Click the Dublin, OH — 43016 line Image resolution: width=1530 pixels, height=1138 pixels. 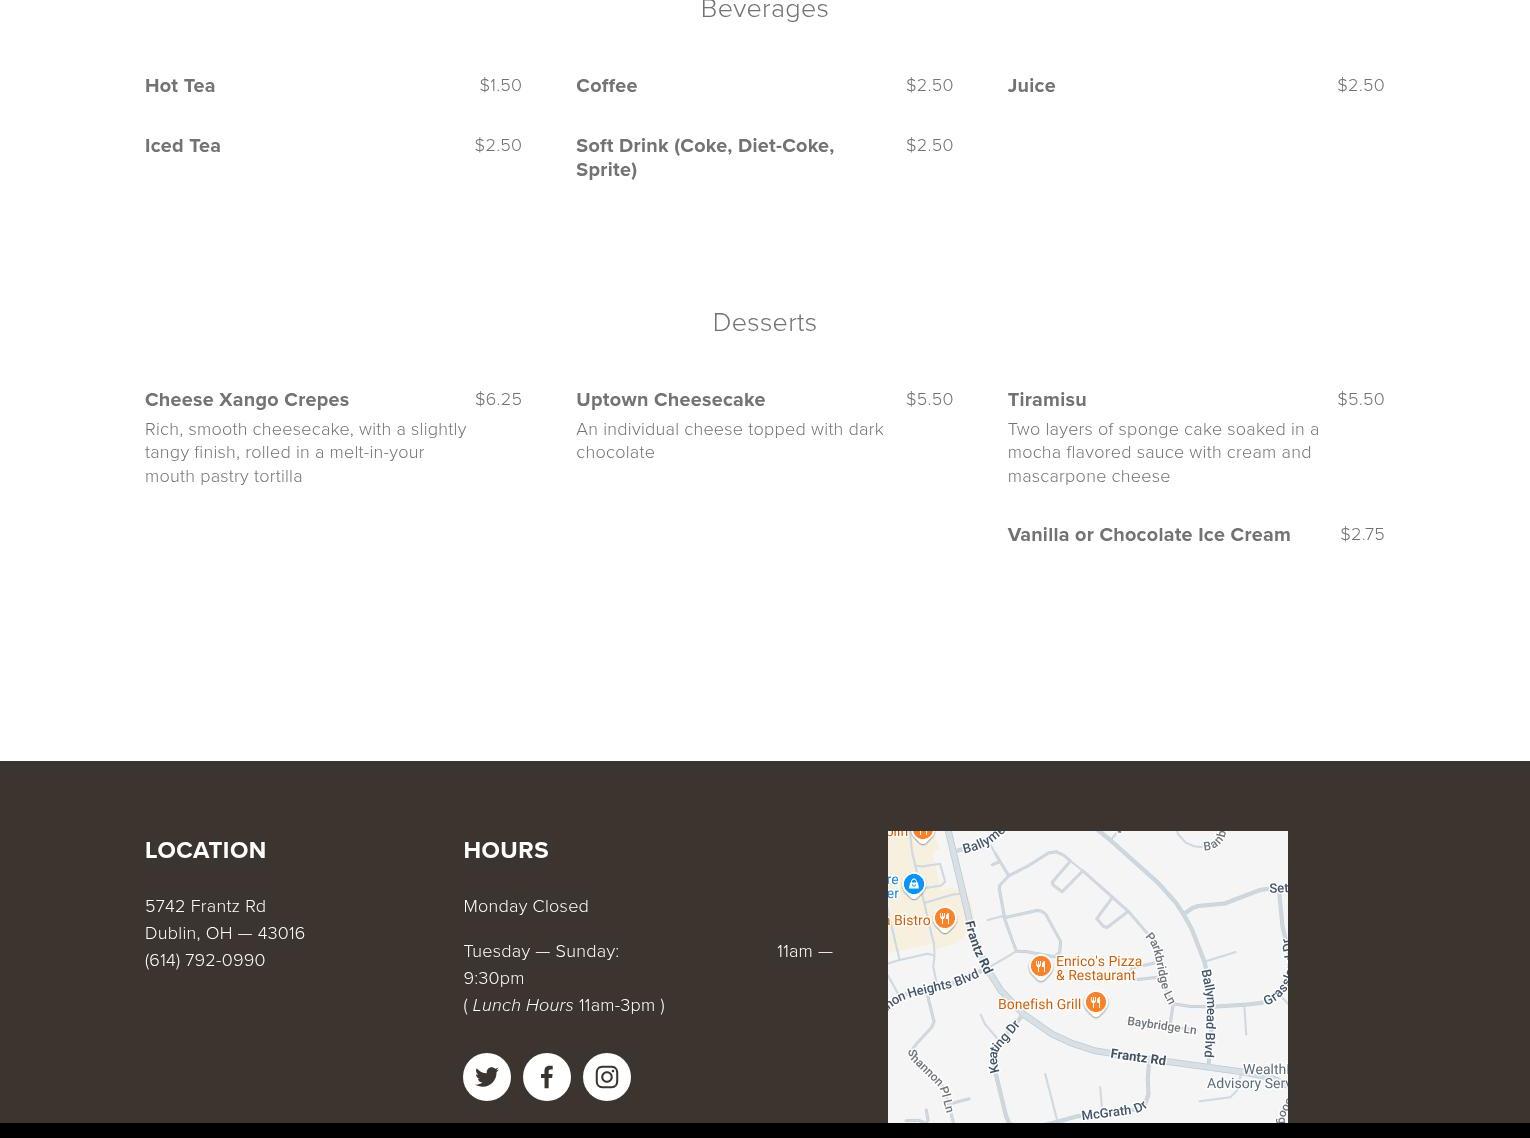click(225, 933)
